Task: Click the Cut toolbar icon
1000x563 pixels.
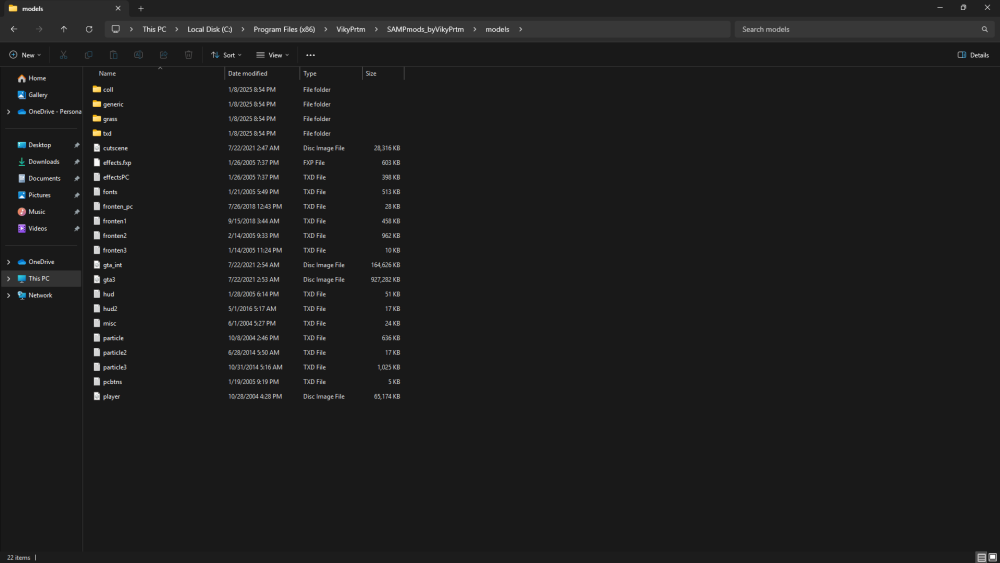Action: [63, 55]
